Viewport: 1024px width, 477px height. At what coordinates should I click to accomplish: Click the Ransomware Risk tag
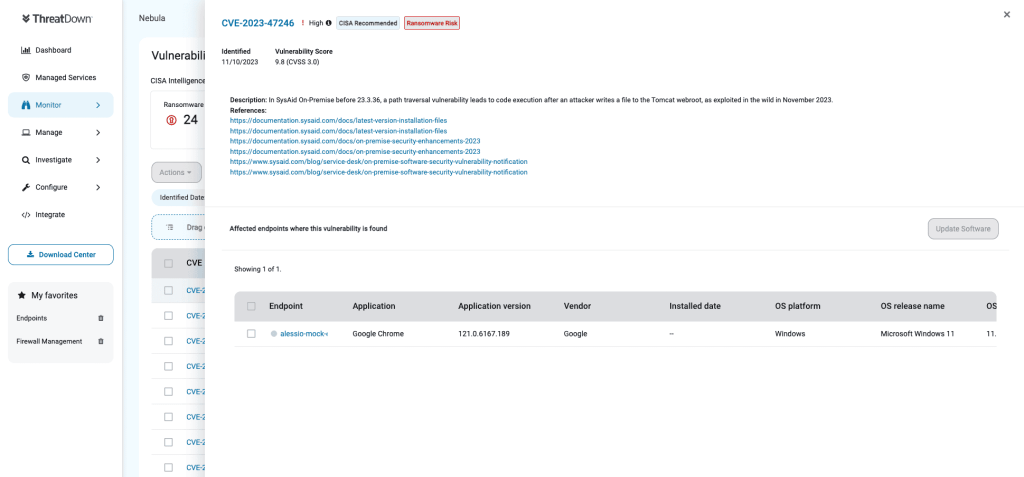[432, 23]
